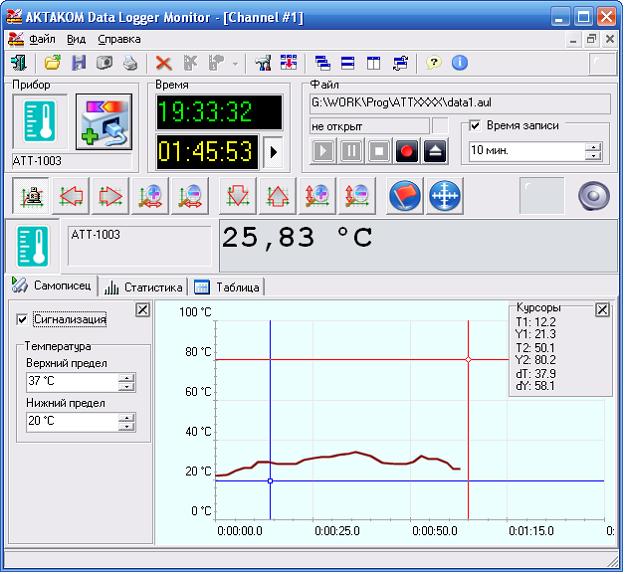Open the Файл menu
The width and height of the screenshot is (625, 574).
click(x=41, y=39)
